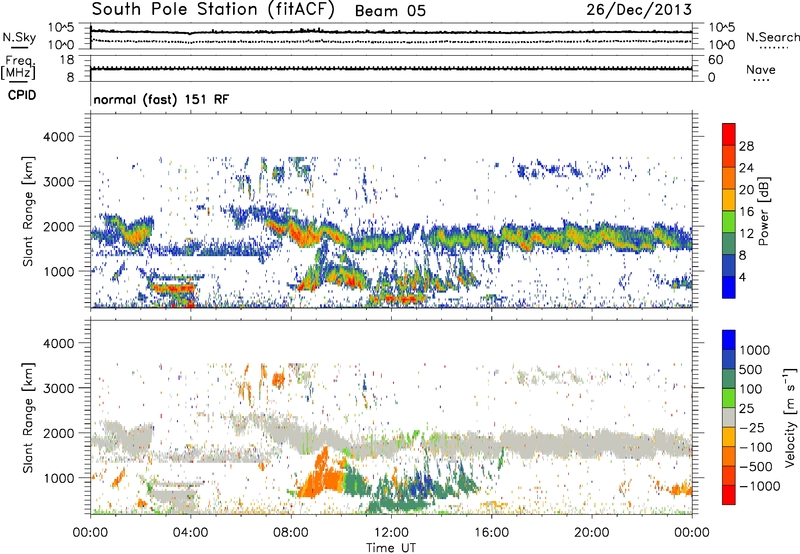
Task: Click the '16' tick on the power colorbar
Action: pyautogui.click(x=746, y=211)
